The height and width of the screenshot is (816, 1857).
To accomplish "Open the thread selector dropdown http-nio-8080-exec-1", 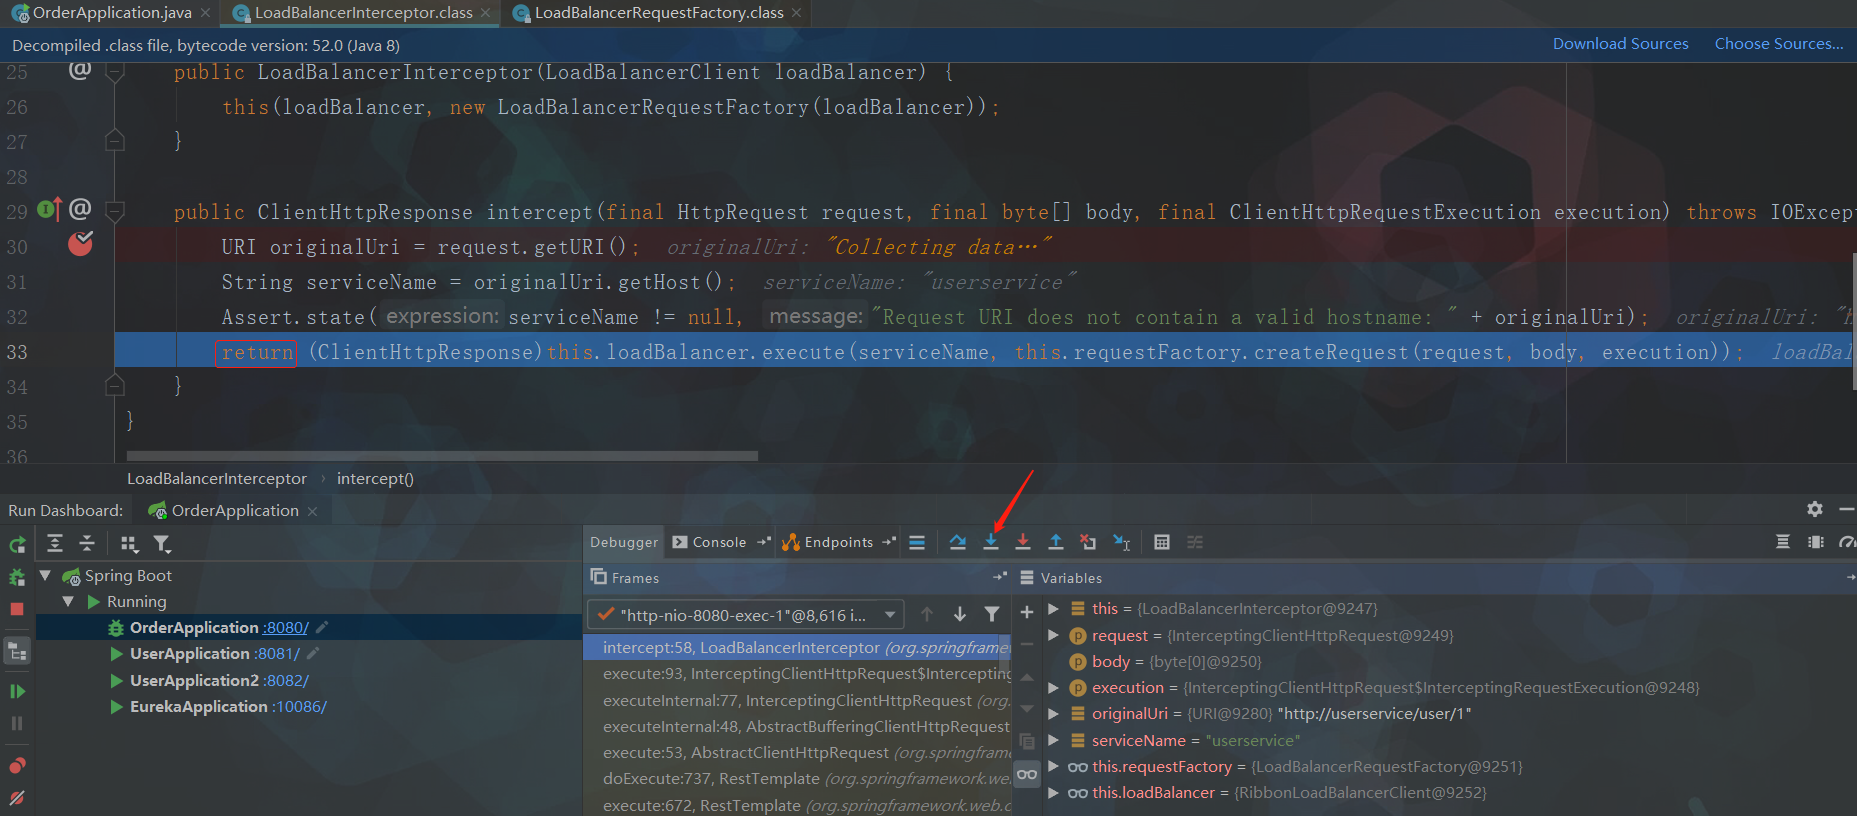I will [746, 615].
